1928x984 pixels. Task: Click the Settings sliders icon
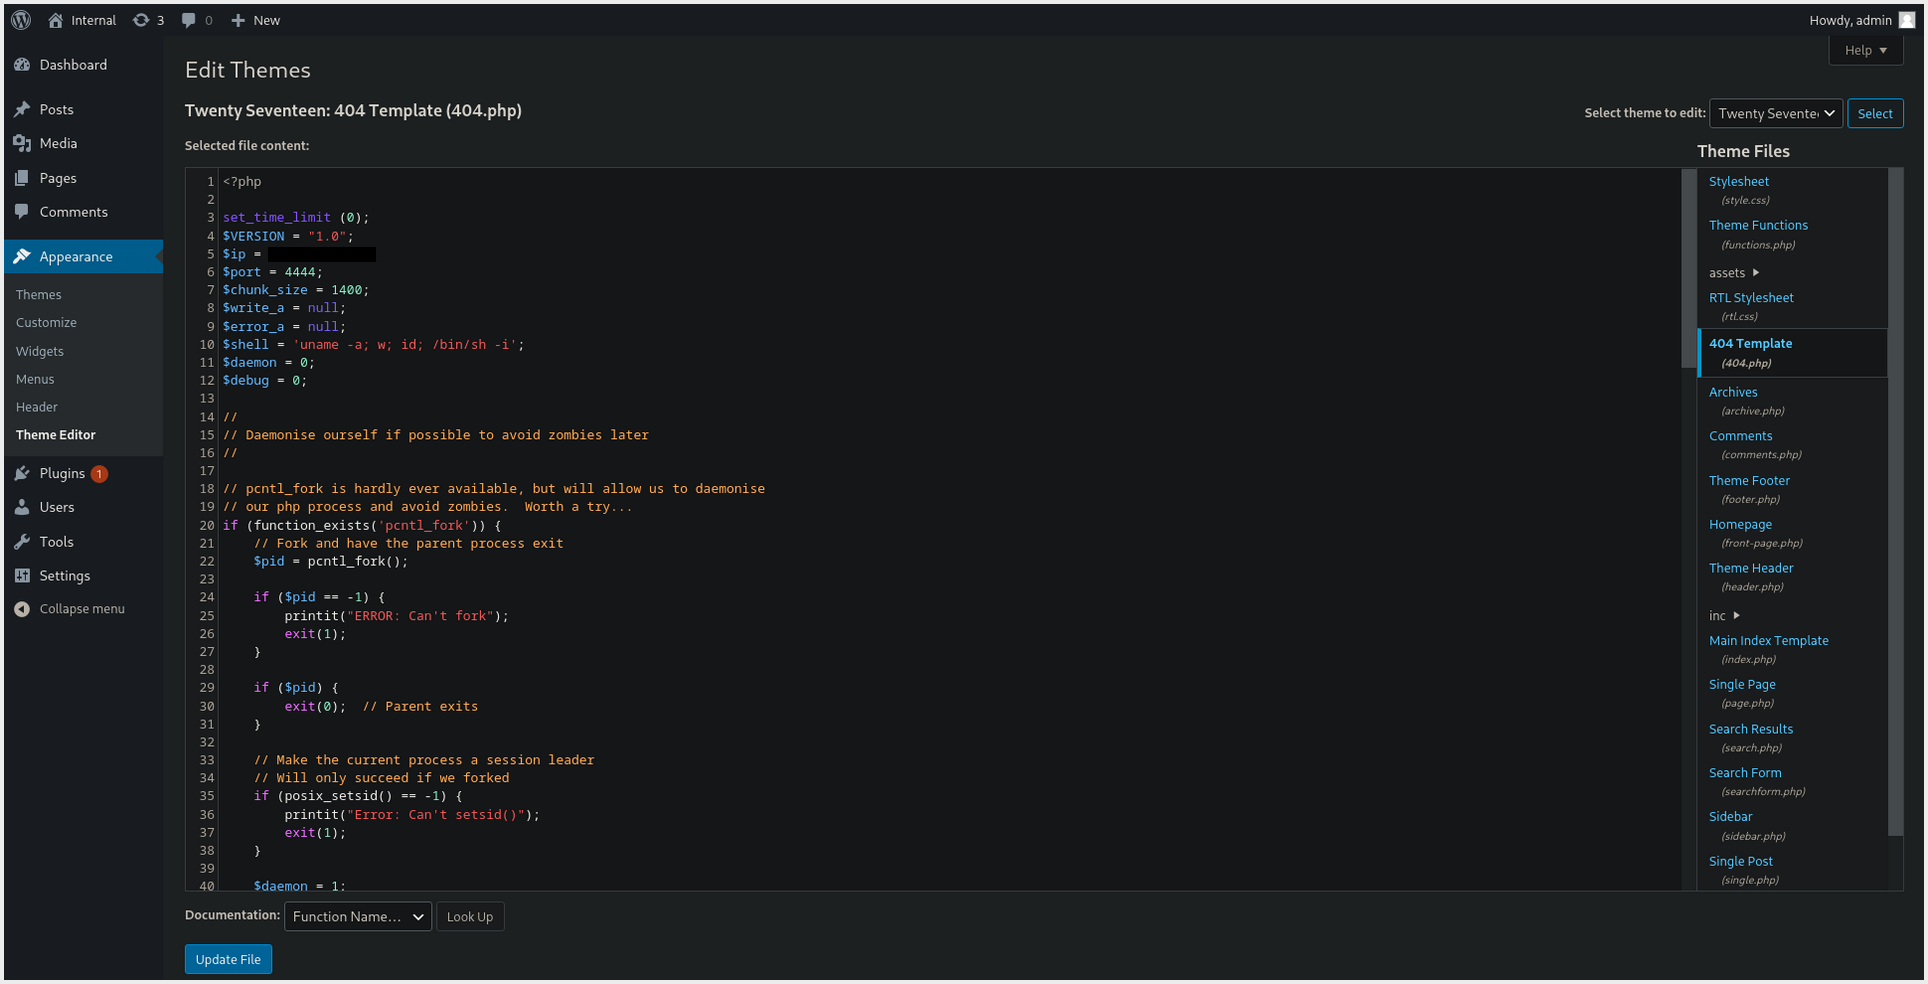[22, 576]
